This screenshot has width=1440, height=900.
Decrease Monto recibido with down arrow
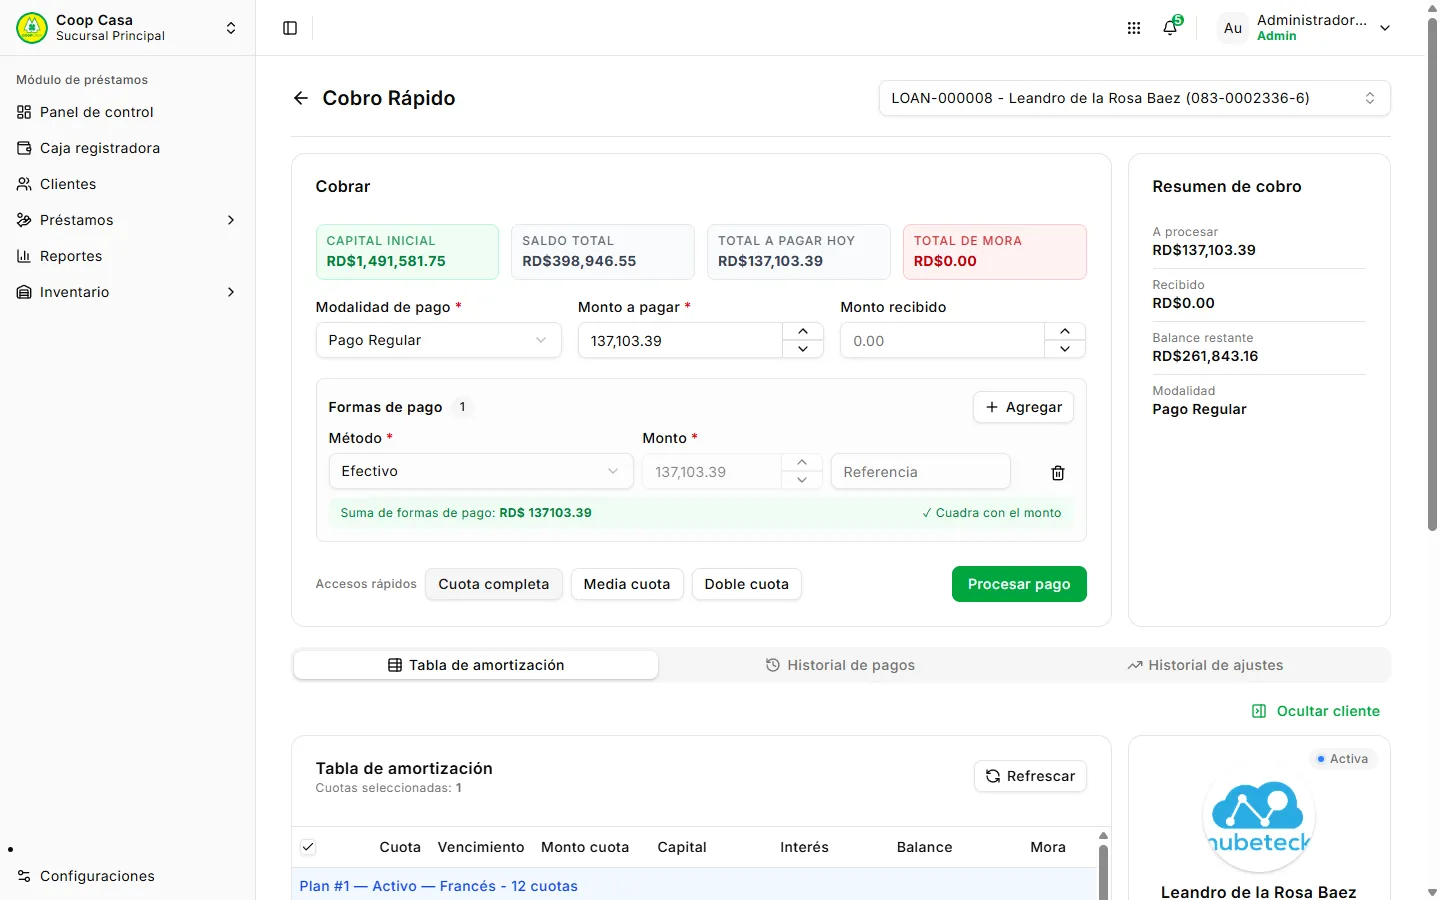point(1065,349)
